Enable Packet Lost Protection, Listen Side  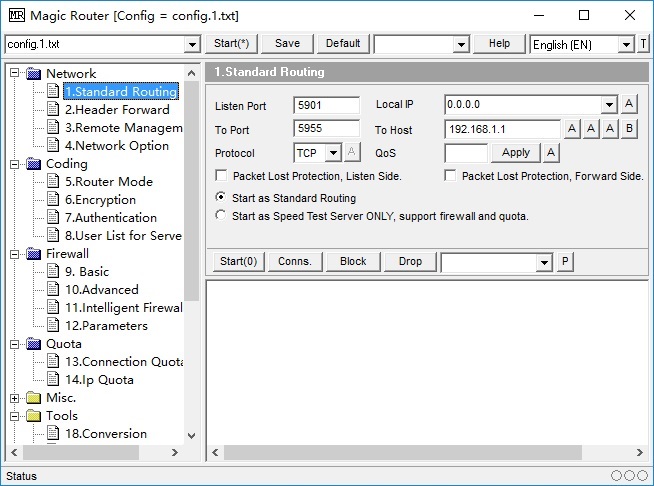221,176
